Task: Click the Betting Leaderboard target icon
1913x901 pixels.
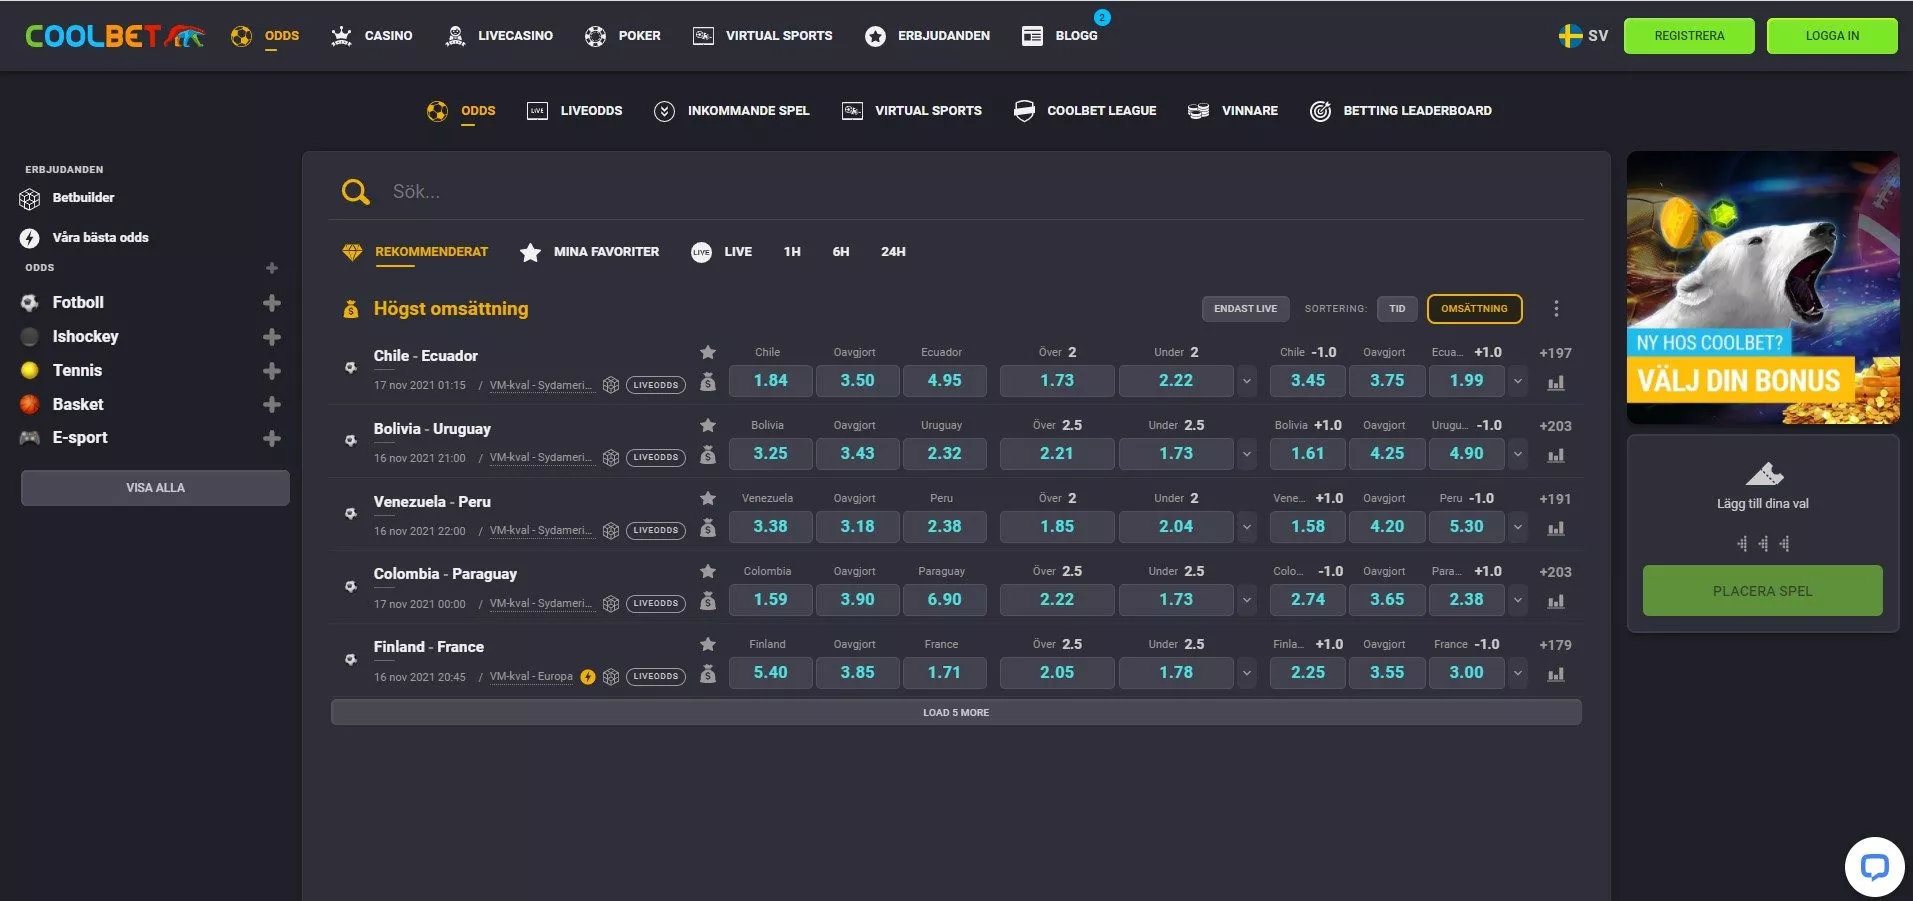Action: point(1320,111)
